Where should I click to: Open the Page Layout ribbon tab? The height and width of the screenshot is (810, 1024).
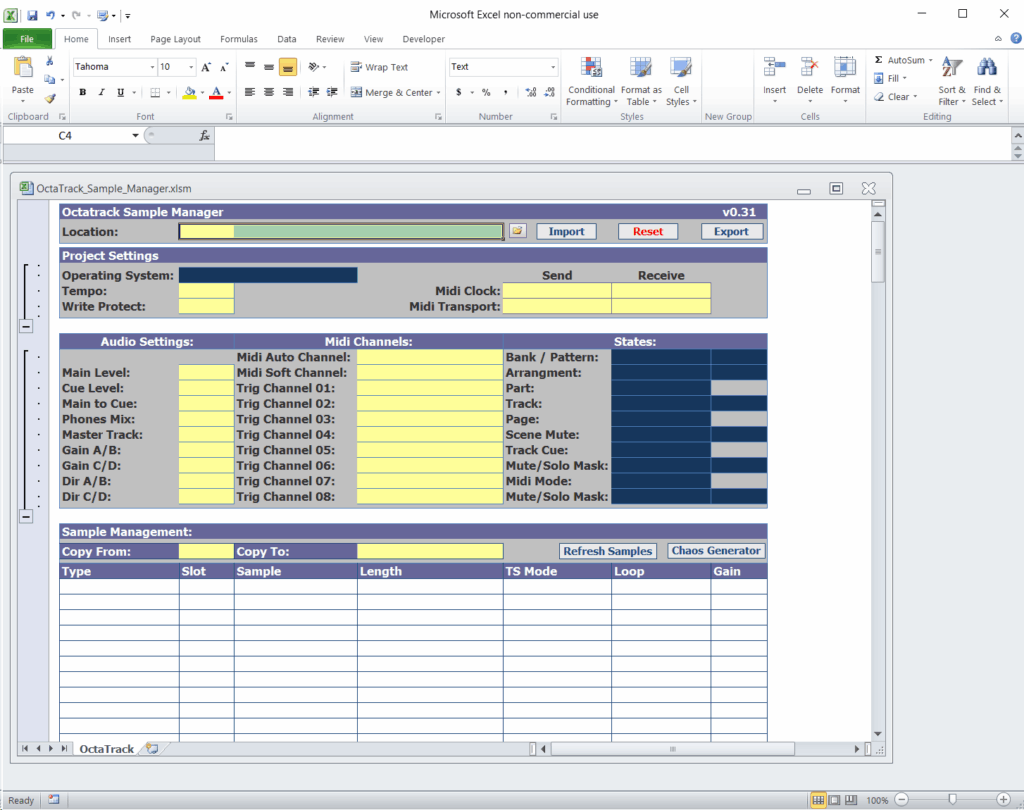pyautogui.click(x=175, y=39)
